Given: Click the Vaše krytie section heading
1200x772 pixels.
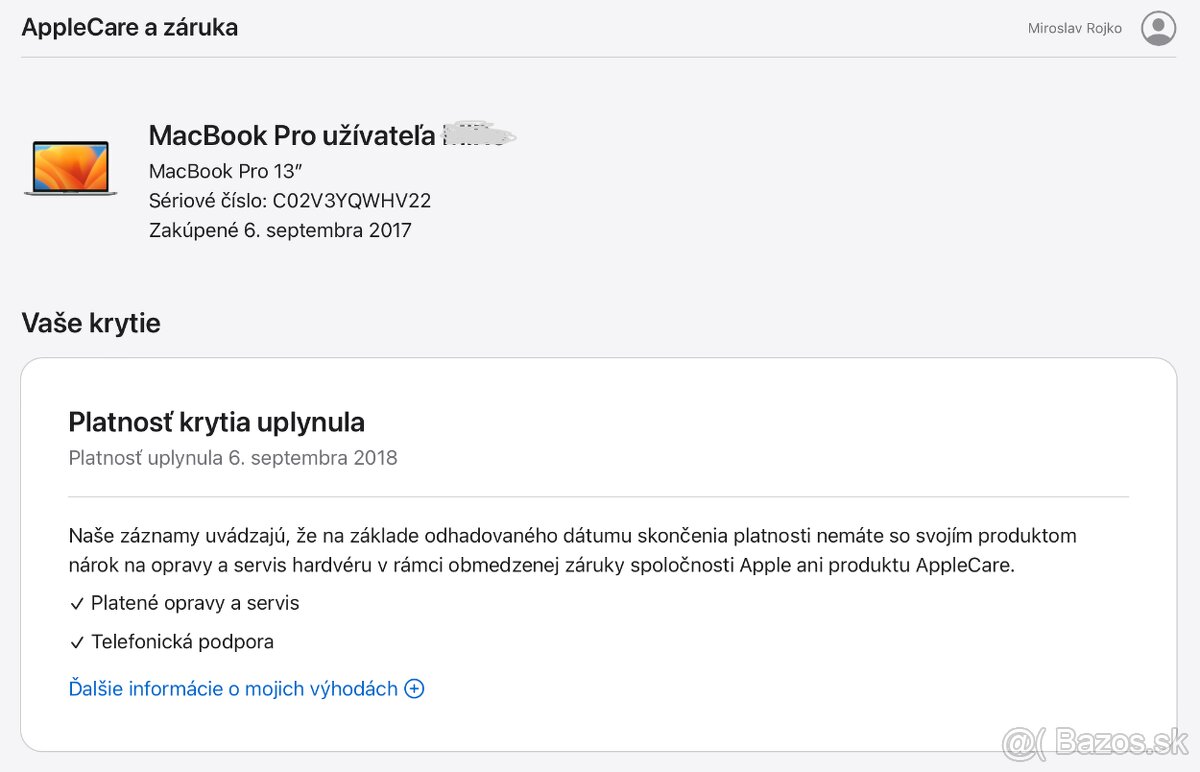Looking at the screenshot, I should (91, 322).
